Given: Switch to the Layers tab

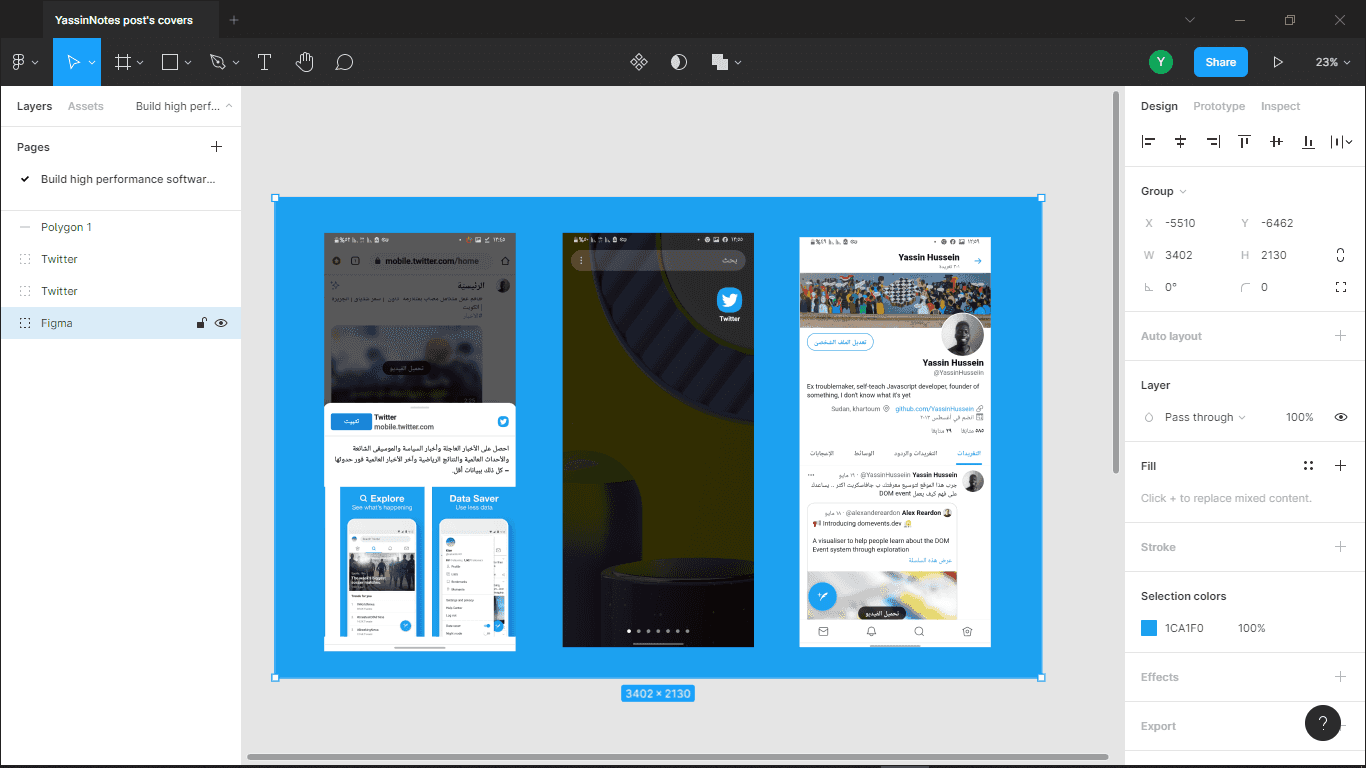Looking at the screenshot, I should point(34,106).
